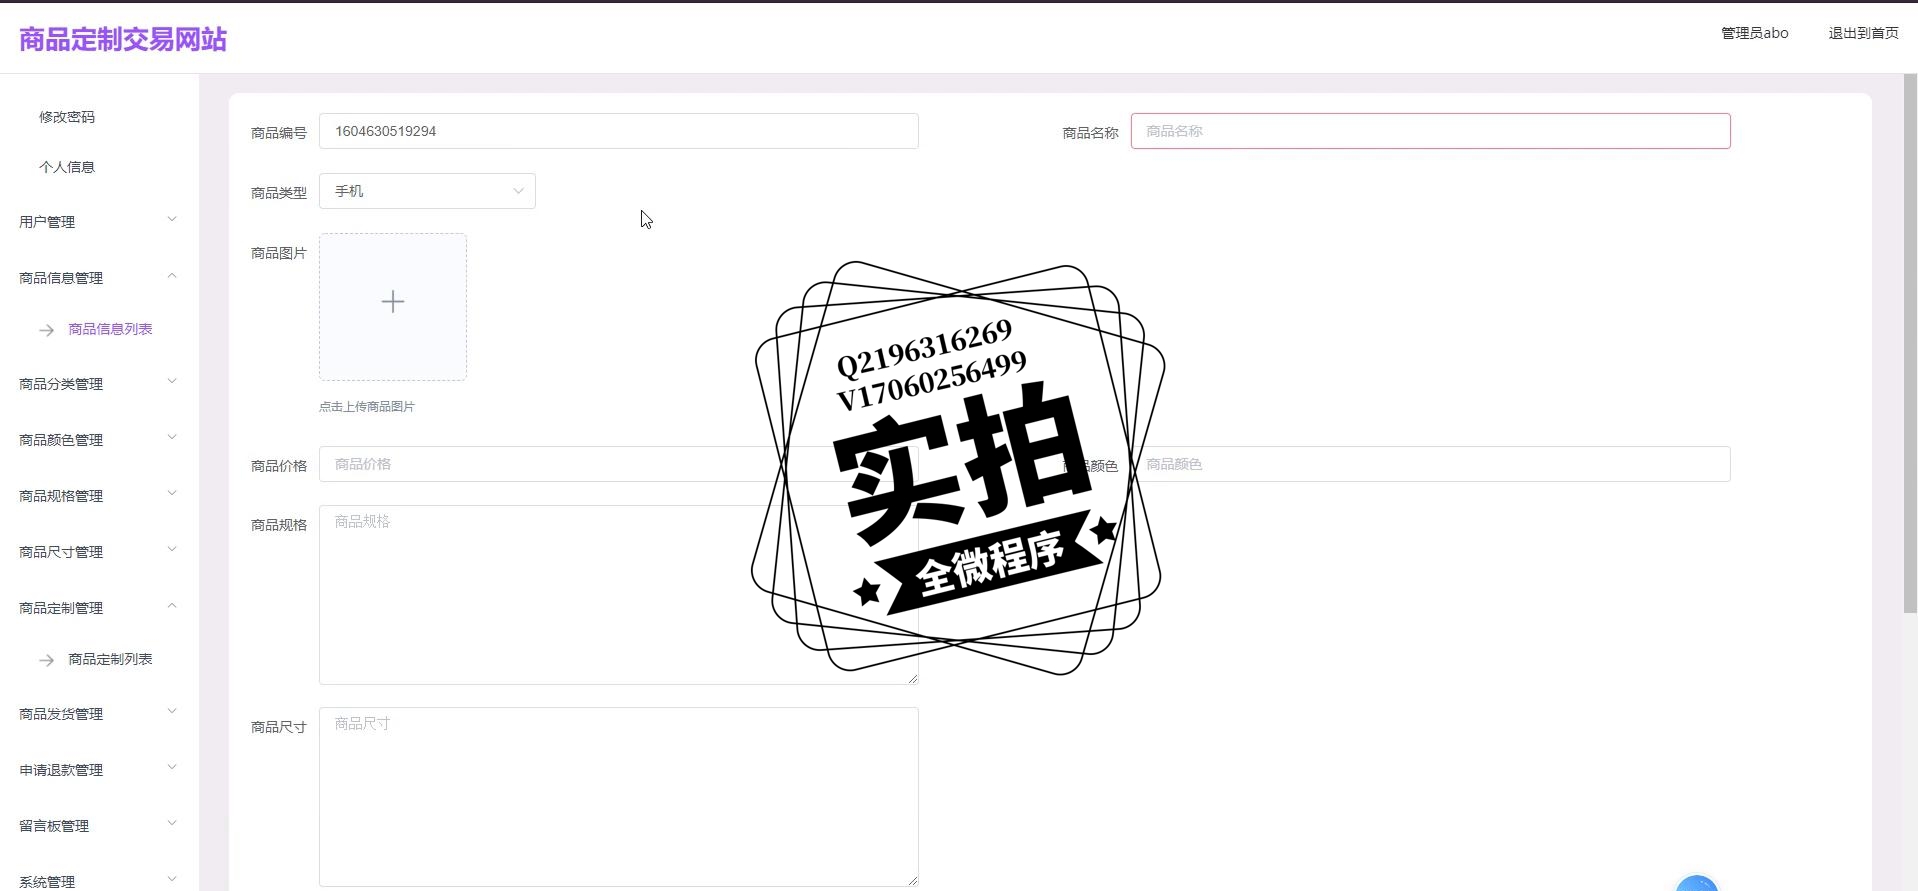1918x891 pixels.
Task: Click the 管理员abo account label
Action: [x=1754, y=33]
